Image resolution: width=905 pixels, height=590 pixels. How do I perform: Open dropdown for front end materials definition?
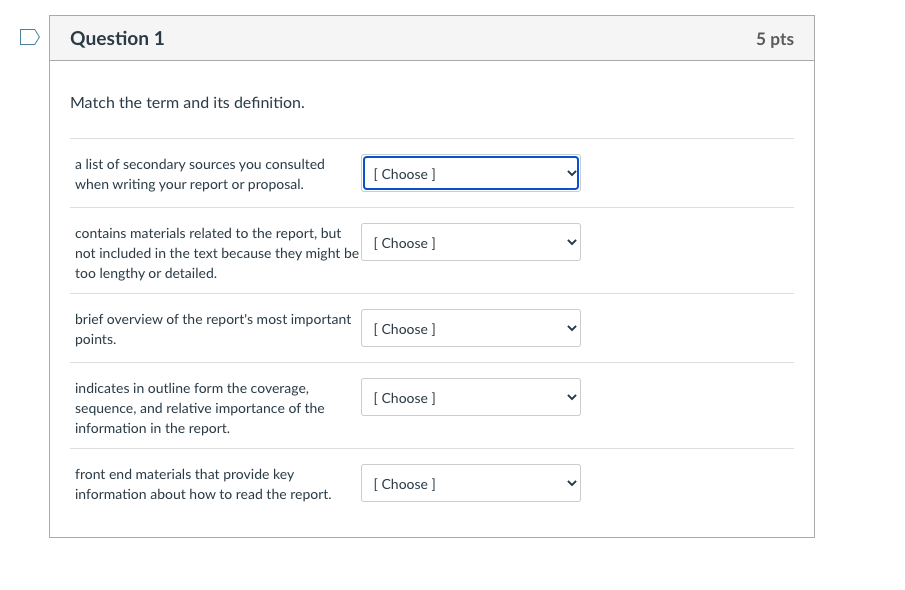coord(471,483)
